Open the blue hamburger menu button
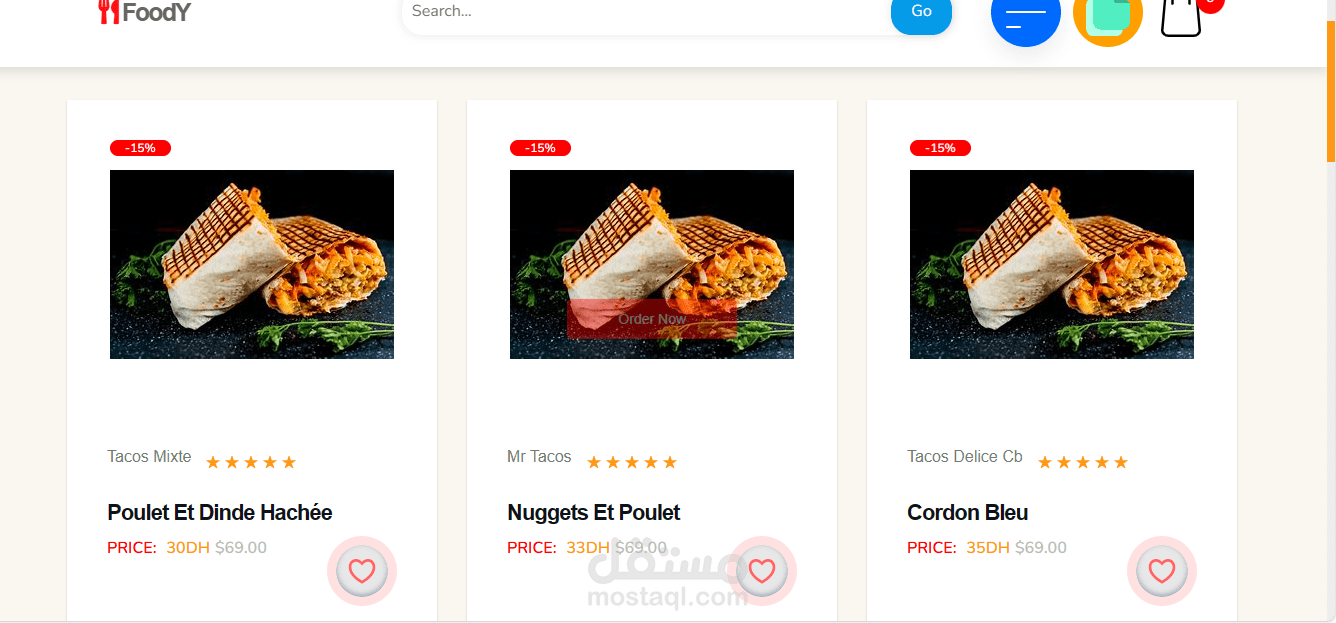Viewport: 1336px width, 623px height. coord(1026,14)
